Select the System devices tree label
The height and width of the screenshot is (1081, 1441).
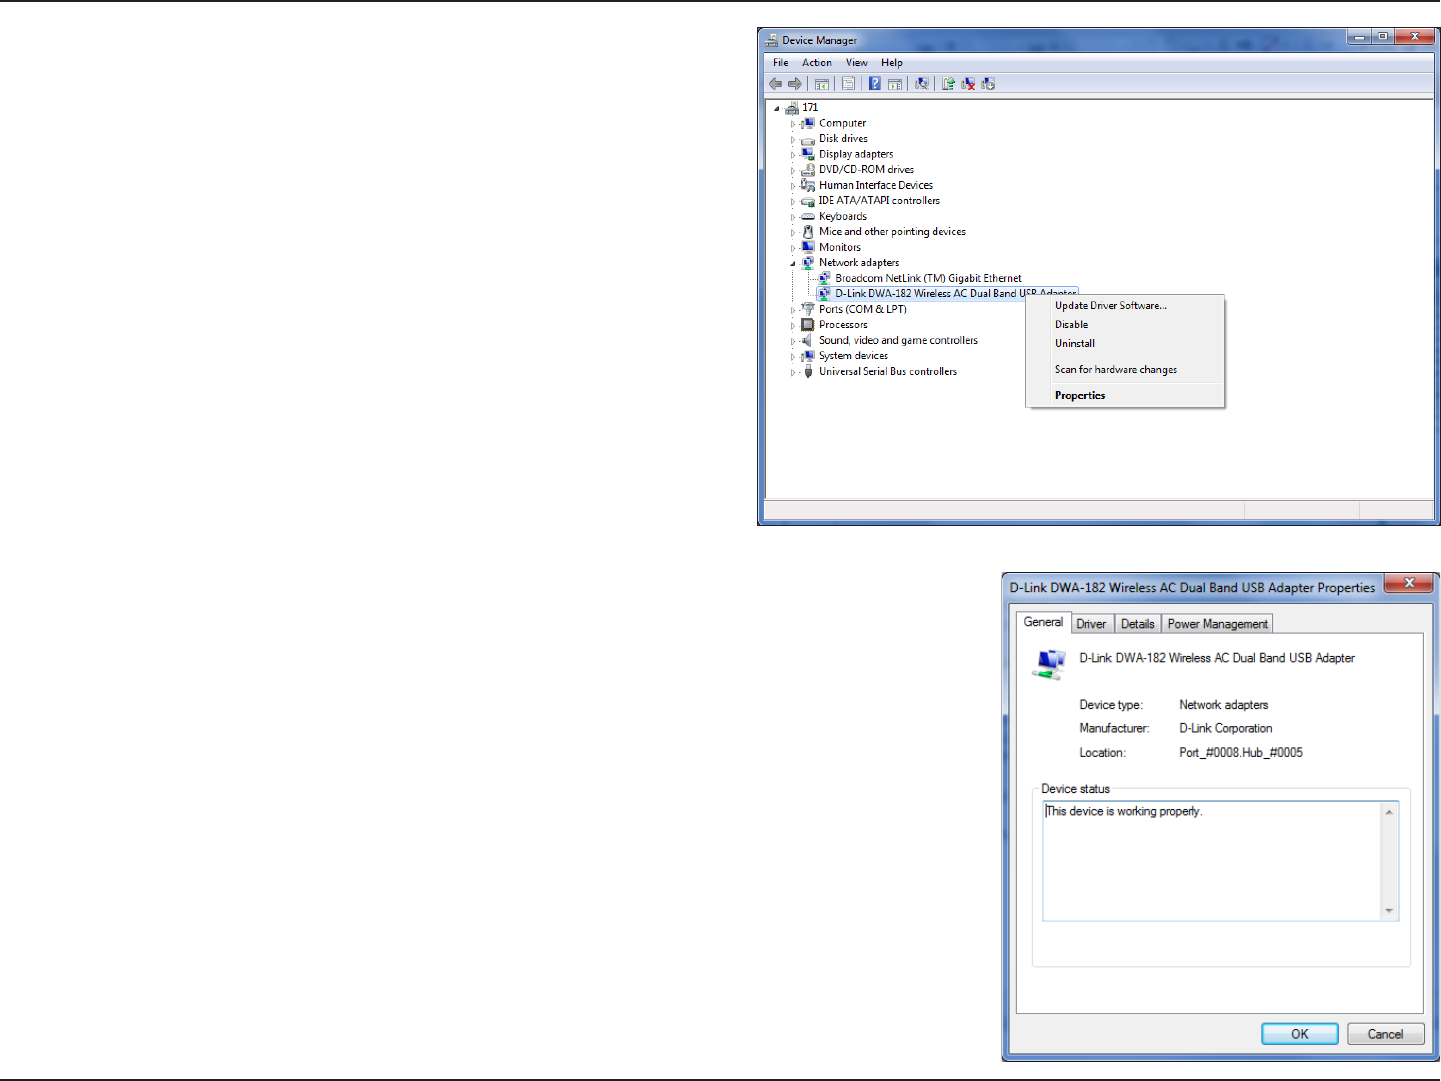point(853,356)
